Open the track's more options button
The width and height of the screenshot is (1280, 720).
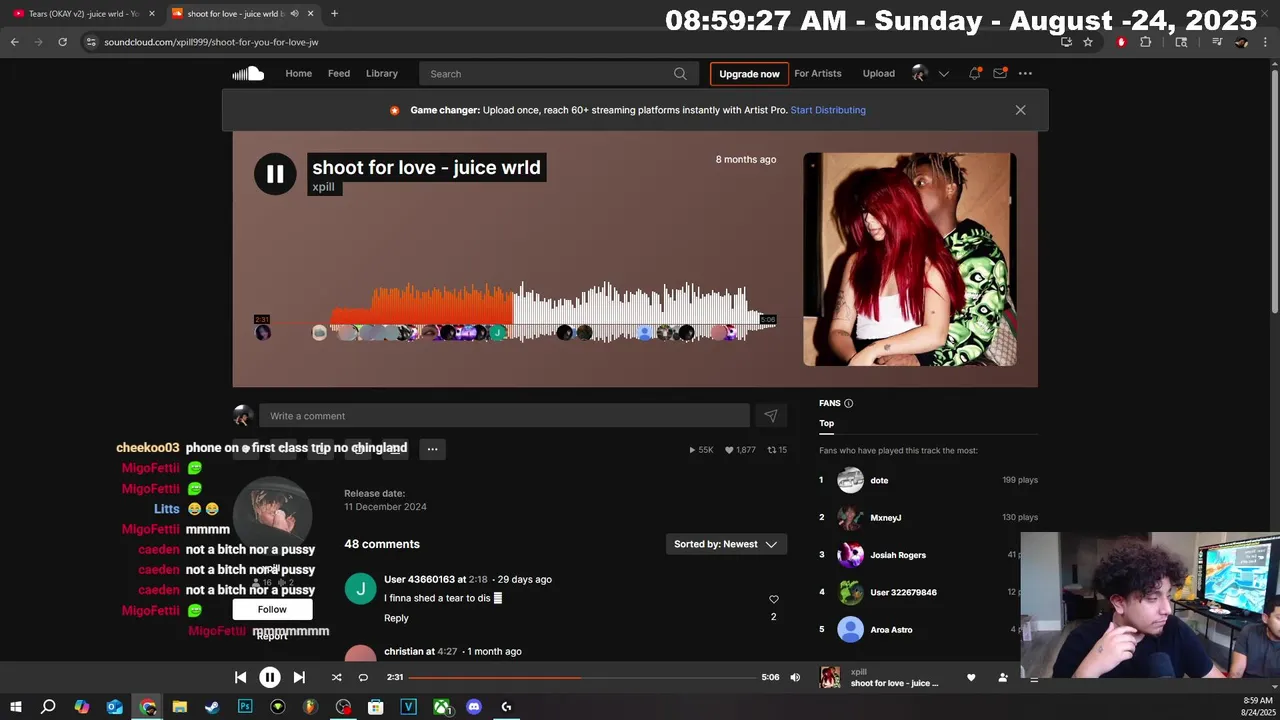pyautogui.click(x=432, y=449)
